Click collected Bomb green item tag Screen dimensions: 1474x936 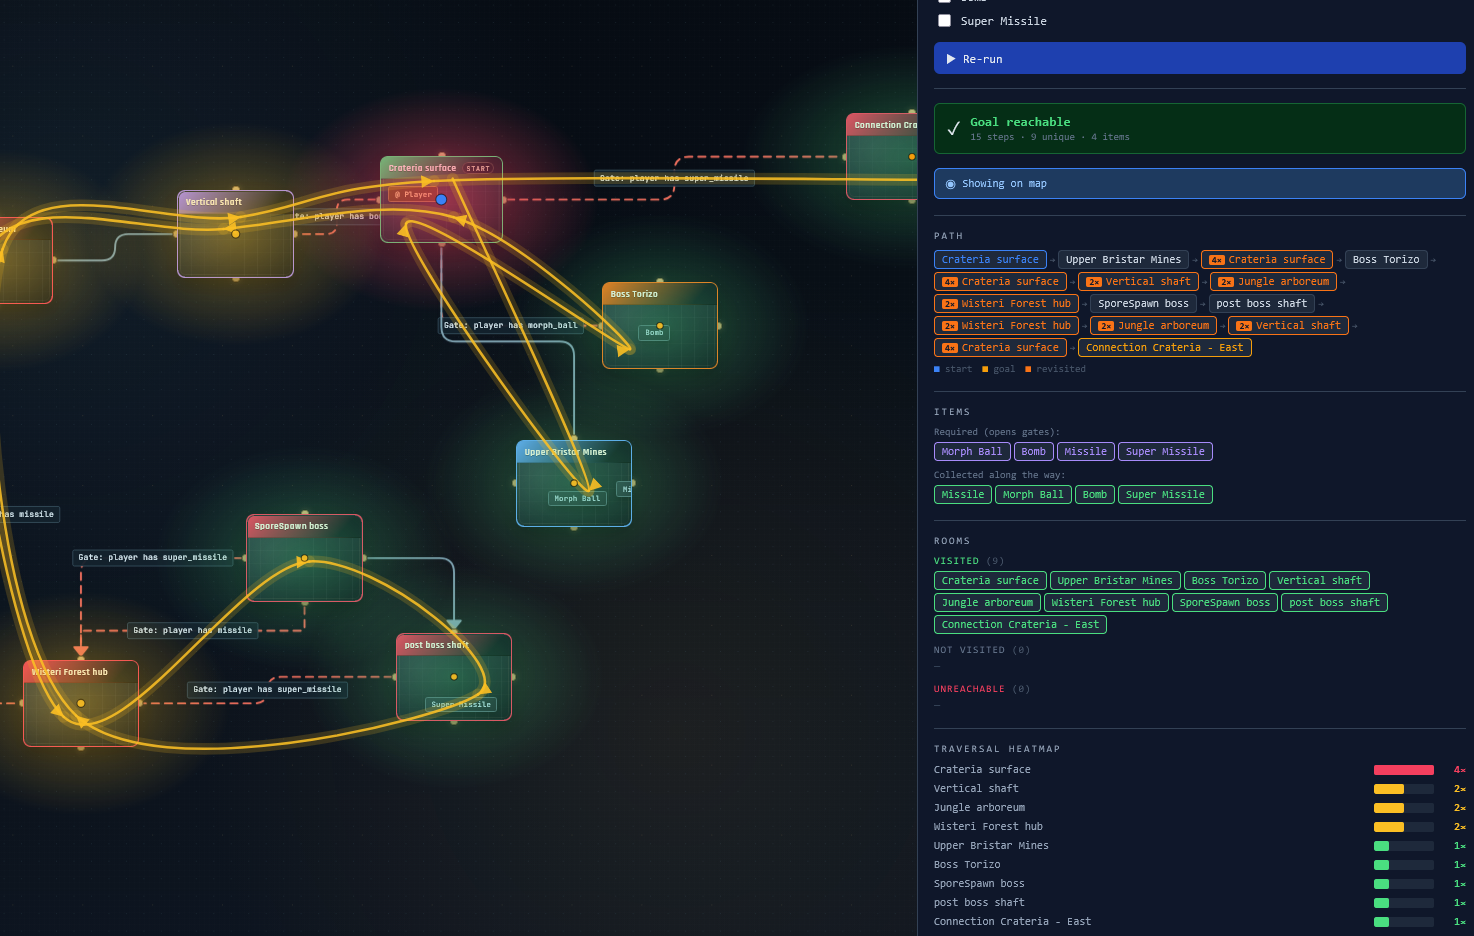(1094, 494)
